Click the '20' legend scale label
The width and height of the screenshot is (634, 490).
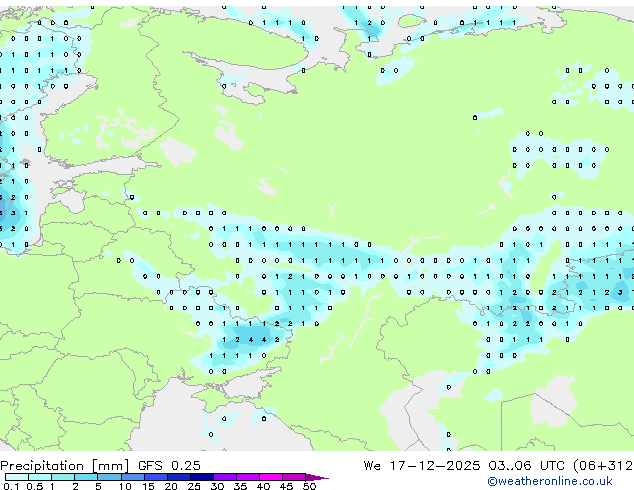[171, 486]
